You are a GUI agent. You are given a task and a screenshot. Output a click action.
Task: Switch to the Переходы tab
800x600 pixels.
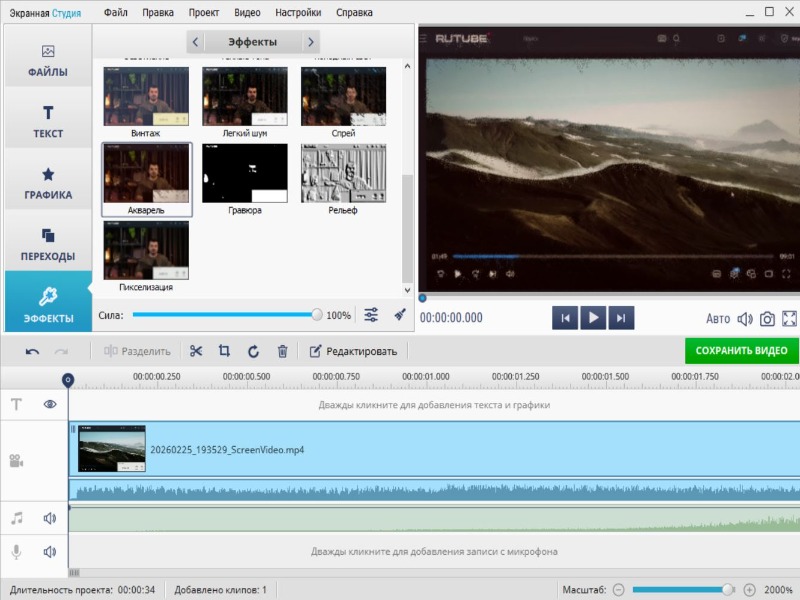(48, 244)
